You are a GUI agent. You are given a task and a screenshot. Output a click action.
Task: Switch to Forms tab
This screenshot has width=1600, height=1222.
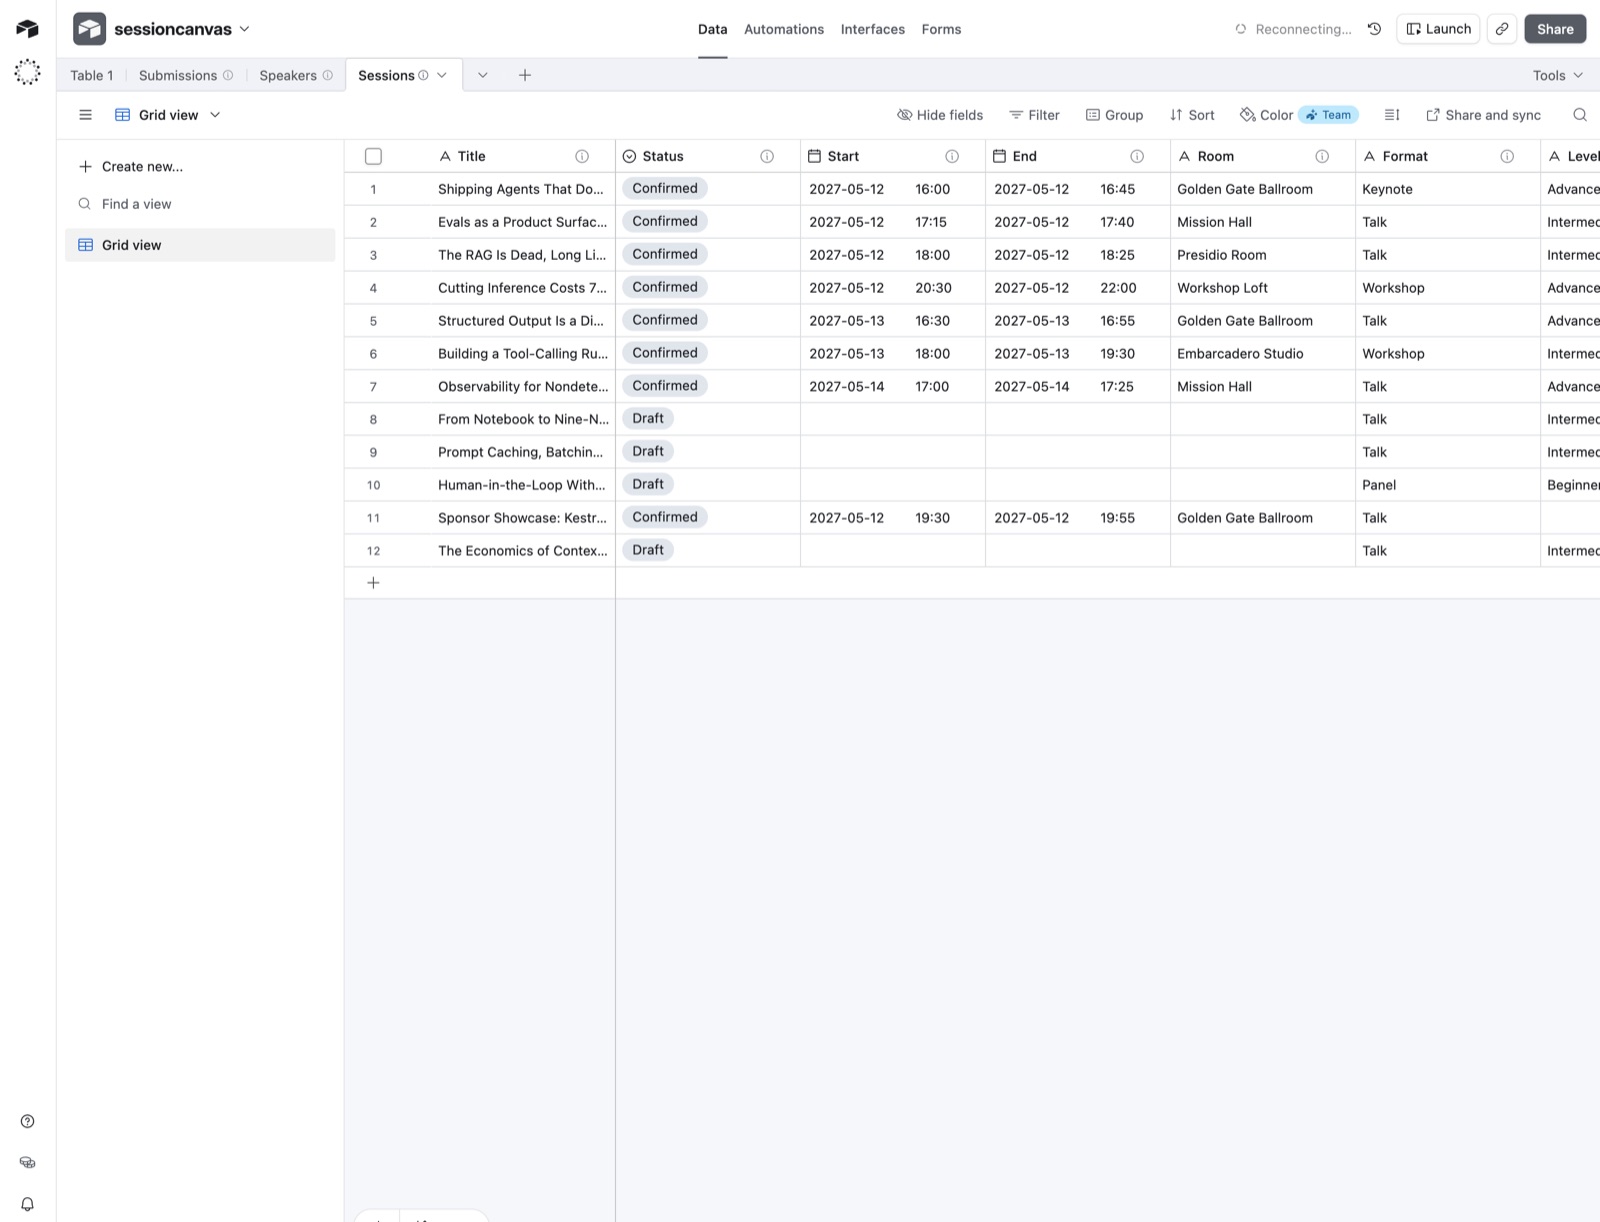(x=941, y=29)
